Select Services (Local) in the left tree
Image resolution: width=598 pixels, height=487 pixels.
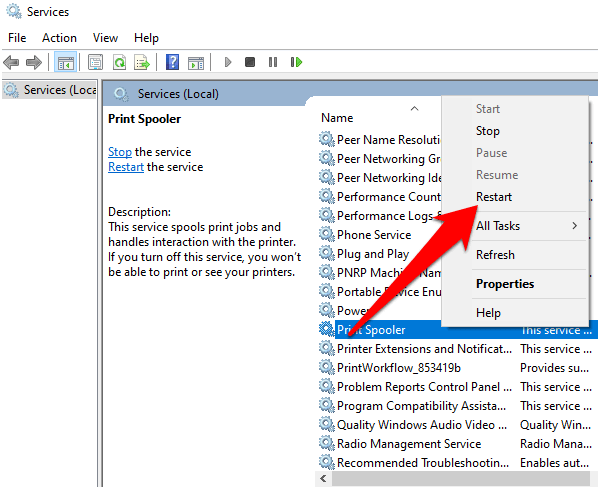(50, 90)
